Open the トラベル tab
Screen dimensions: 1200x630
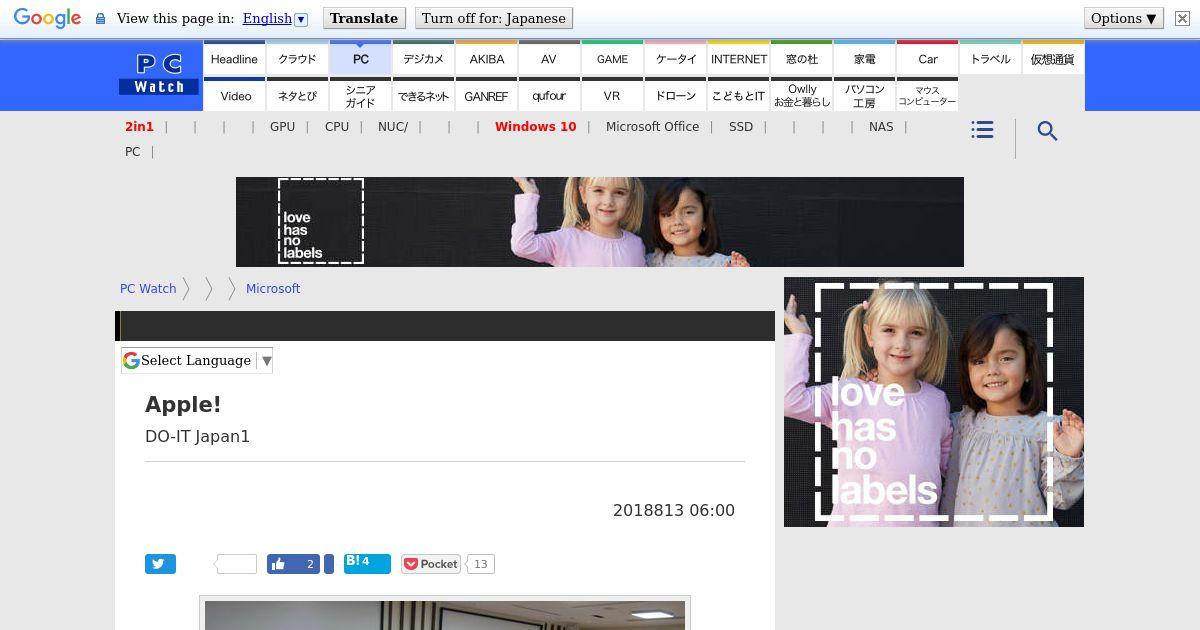tap(990, 59)
